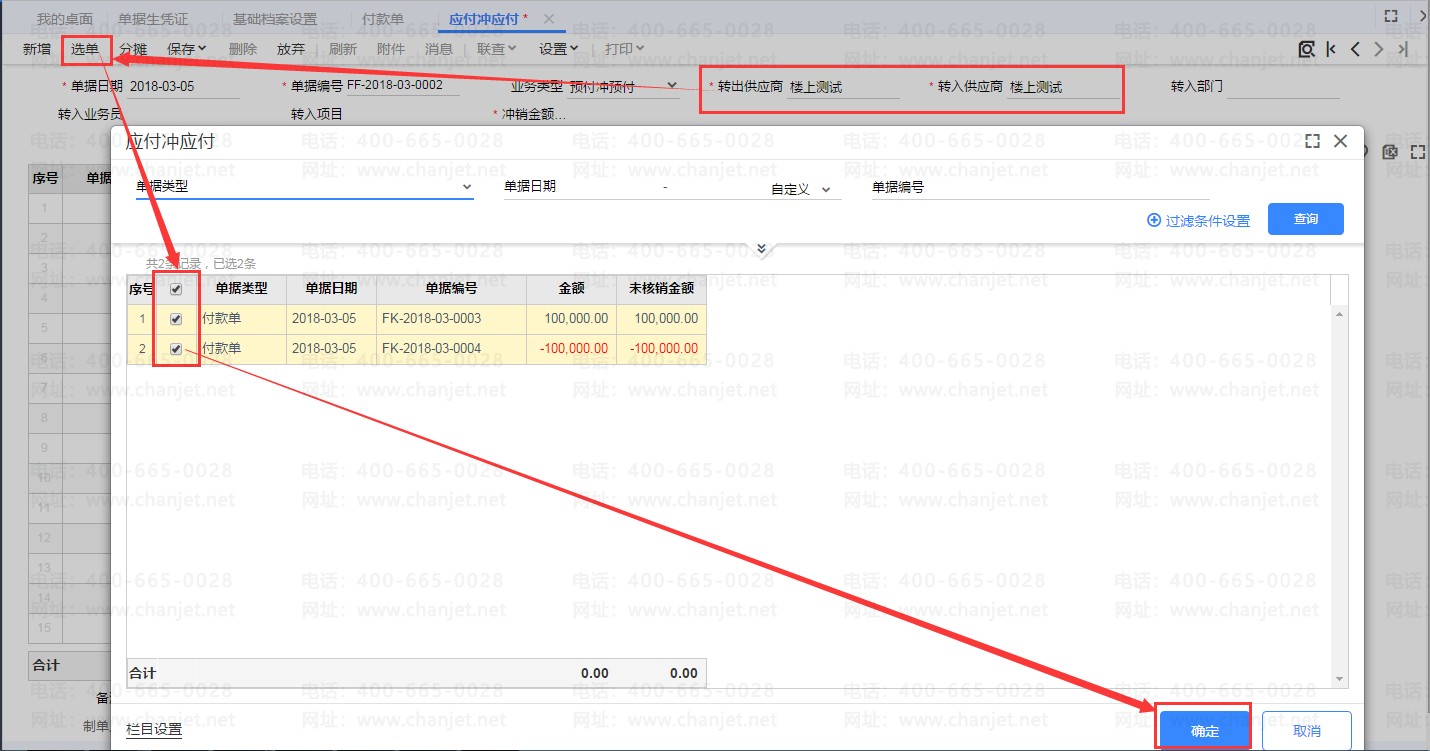The width and height of the screenshot is (1430, 751).
Task: Click the FK-2018-03-0004 cell
Action: pyautogui.click(x=451, y=349)
